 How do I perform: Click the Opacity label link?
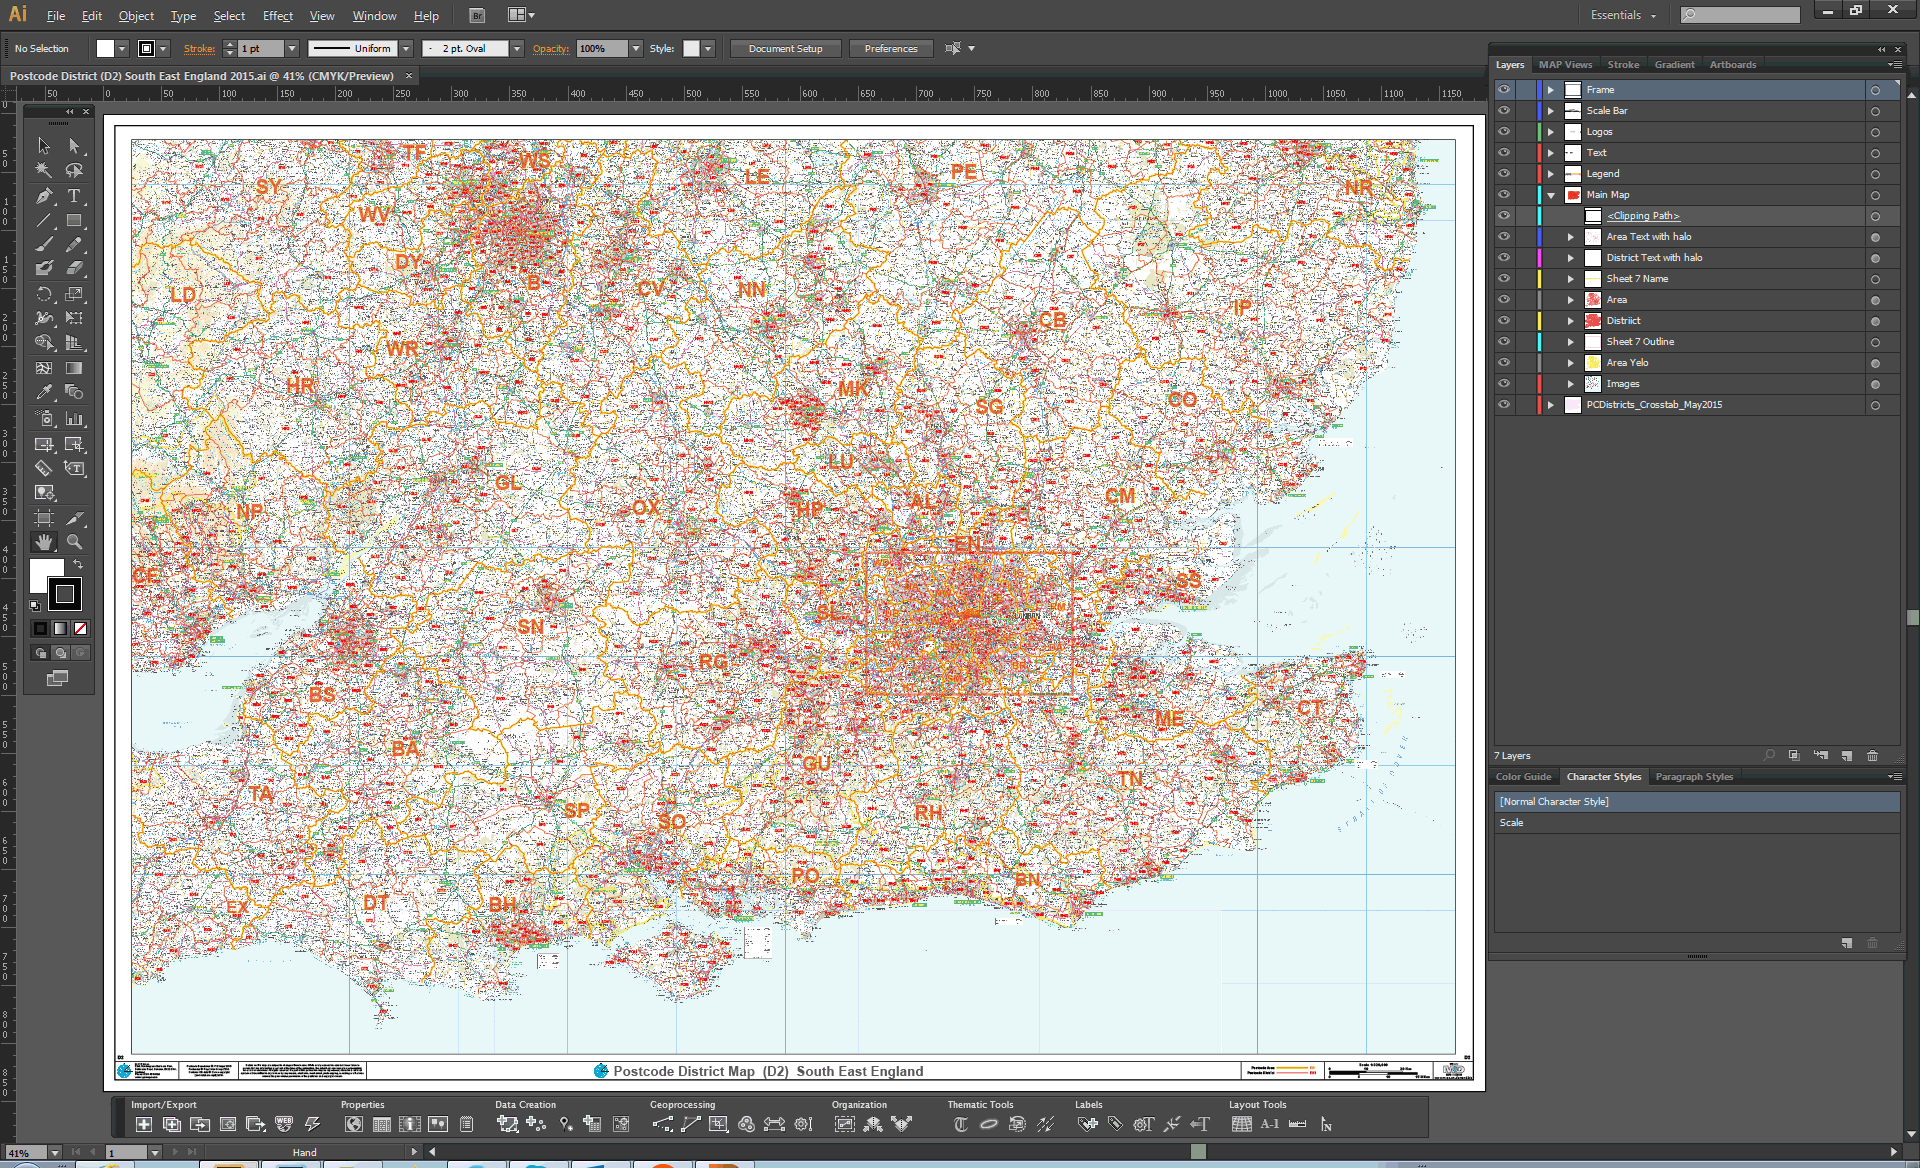(551, 48)
